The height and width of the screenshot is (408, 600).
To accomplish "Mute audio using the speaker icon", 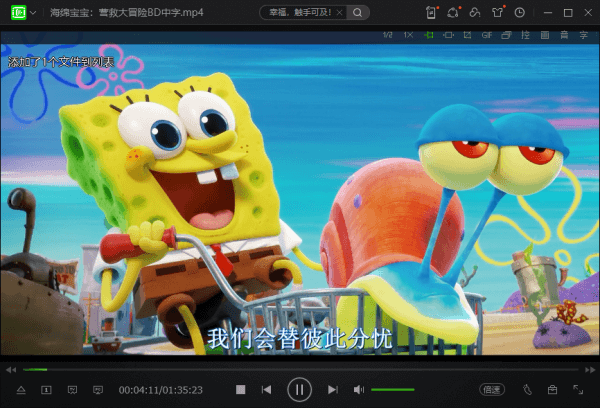I will [359, 390].
